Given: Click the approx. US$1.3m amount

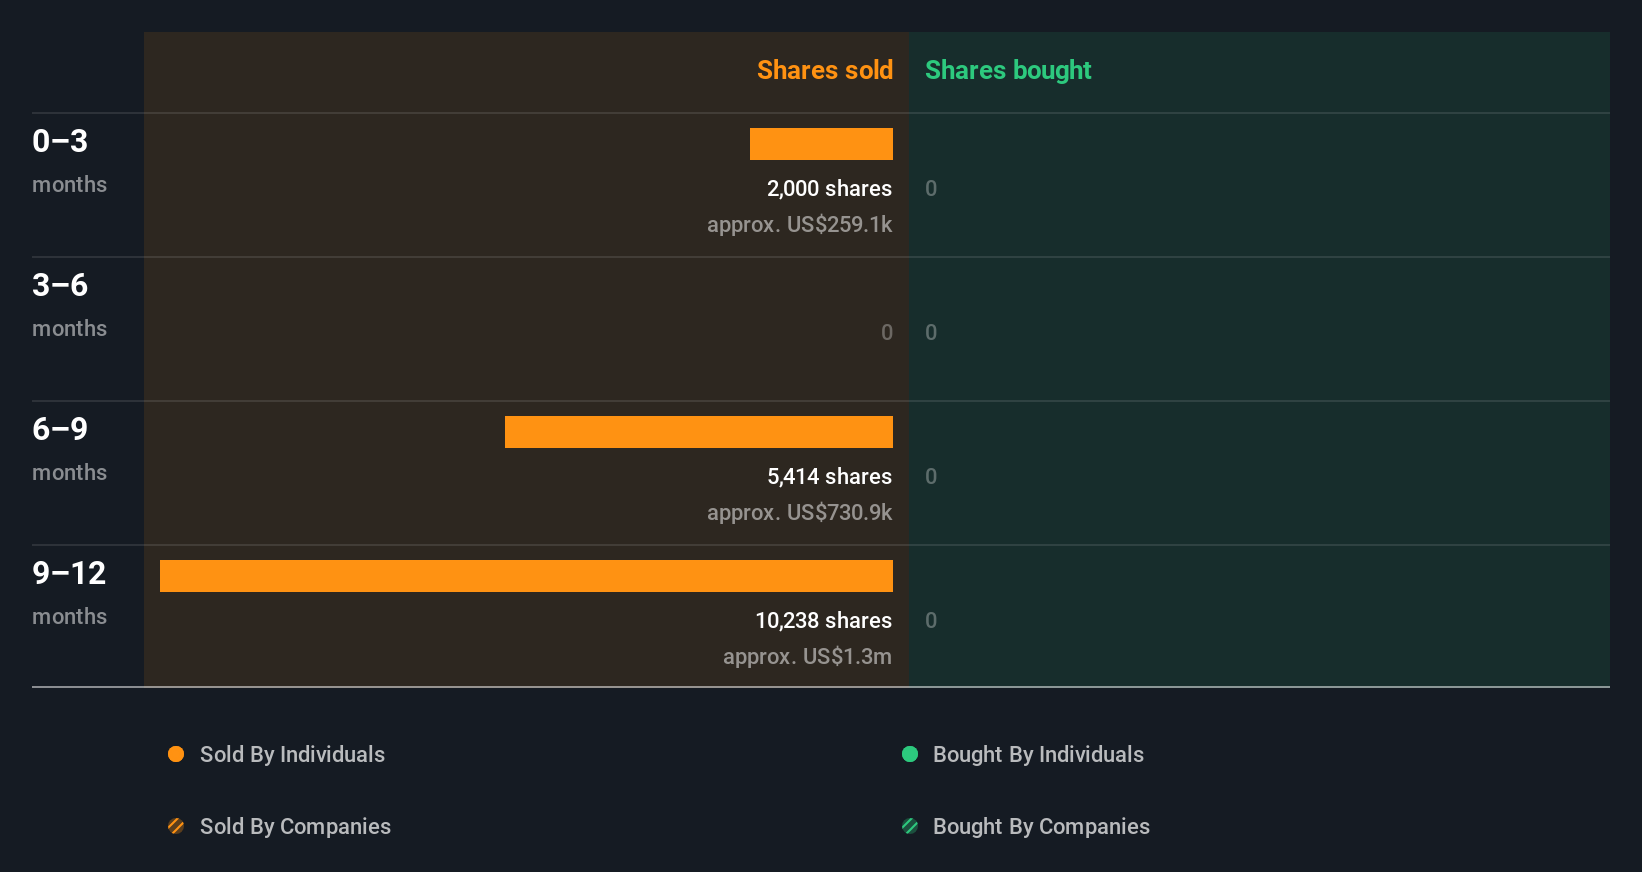Looking at the screenshot, I should [807, 656].
